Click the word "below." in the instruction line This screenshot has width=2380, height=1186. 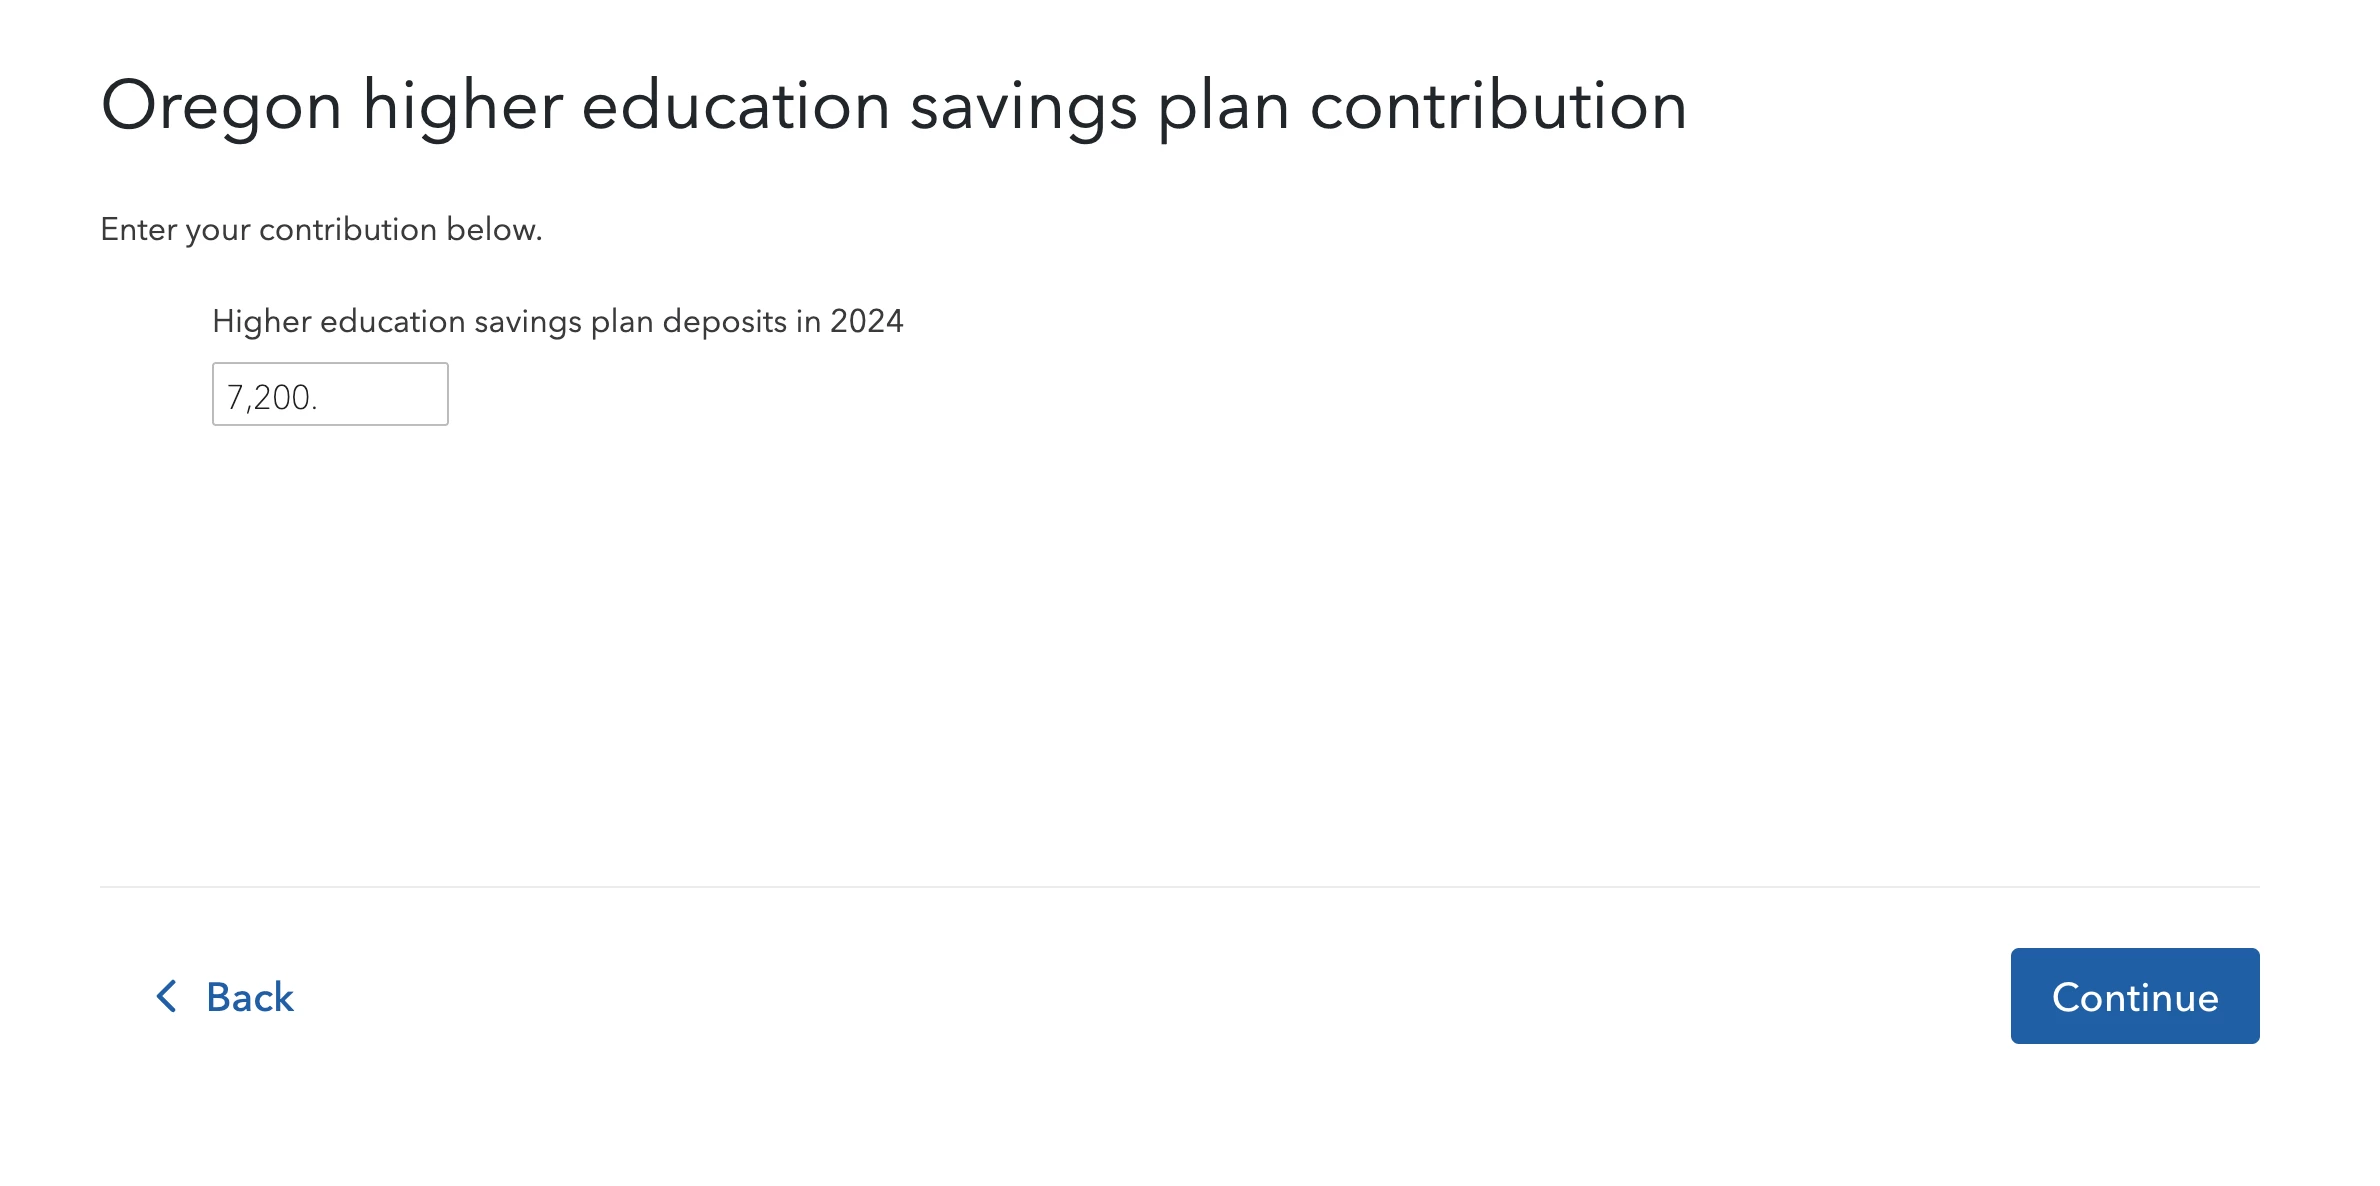pyautogui.click(x=494, y=229)
